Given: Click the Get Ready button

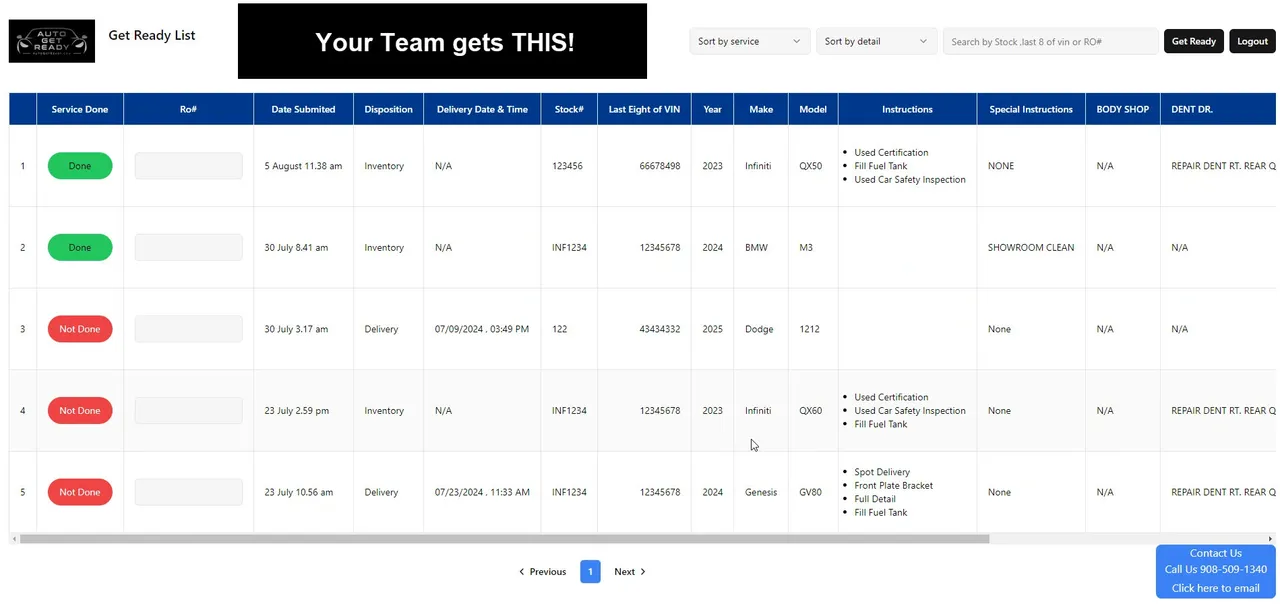Looking at the screenshot, I should click(1193, 41).
